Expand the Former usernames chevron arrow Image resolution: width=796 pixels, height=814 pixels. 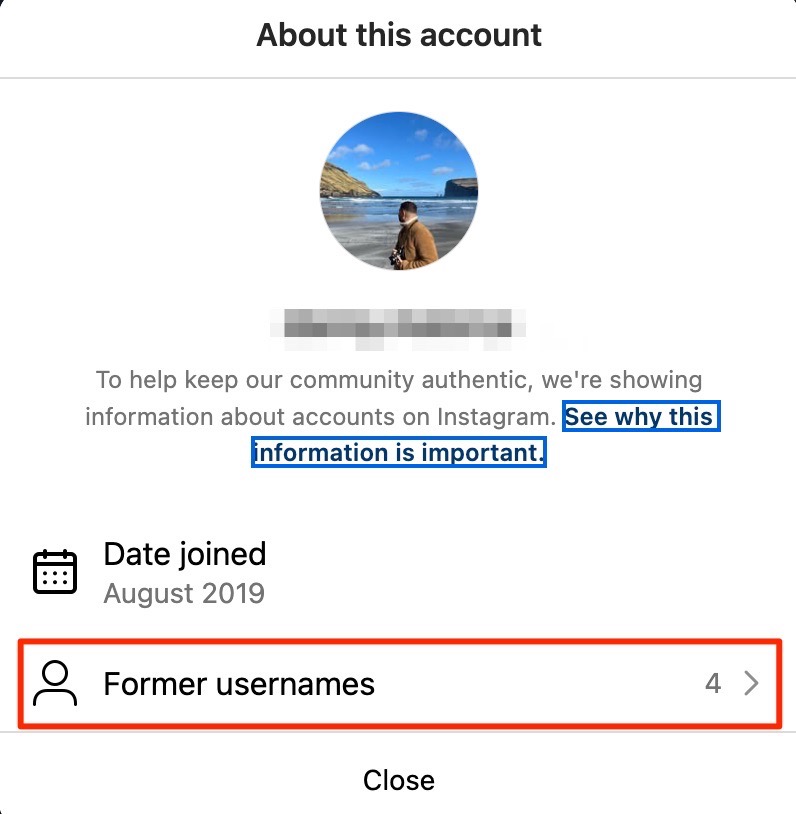(x=752, y=684)
